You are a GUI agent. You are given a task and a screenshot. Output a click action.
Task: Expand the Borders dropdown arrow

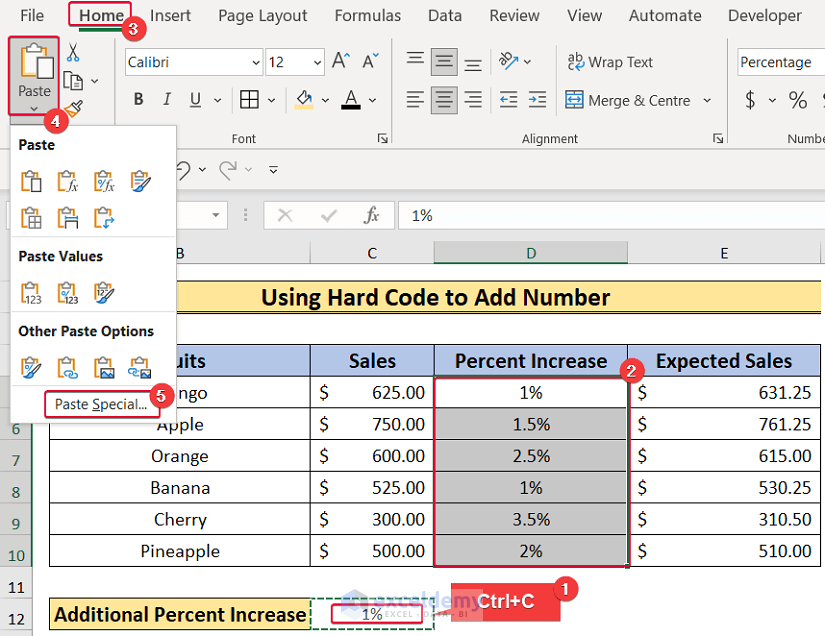pyautogui.click(x=271, y=100)
